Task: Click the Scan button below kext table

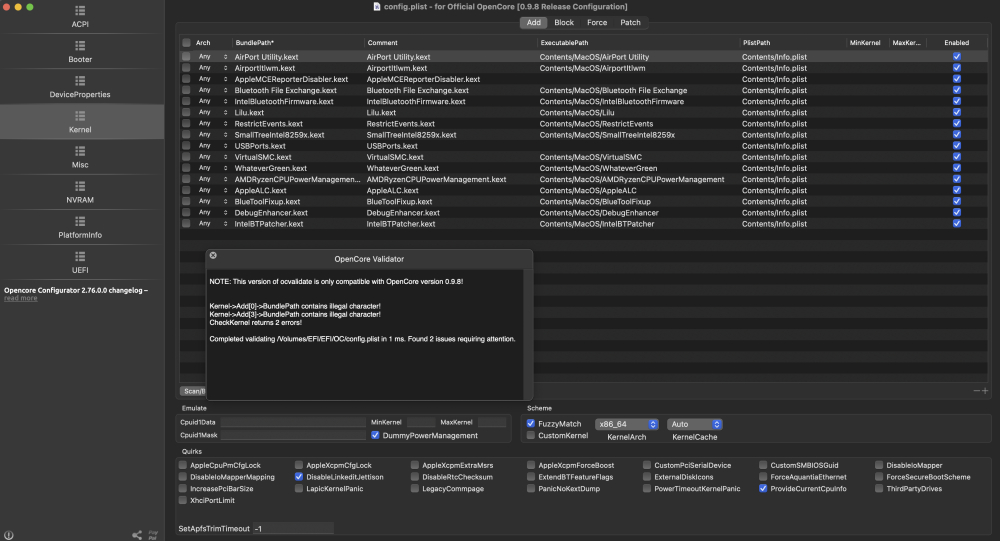Action: click(193, 391)
